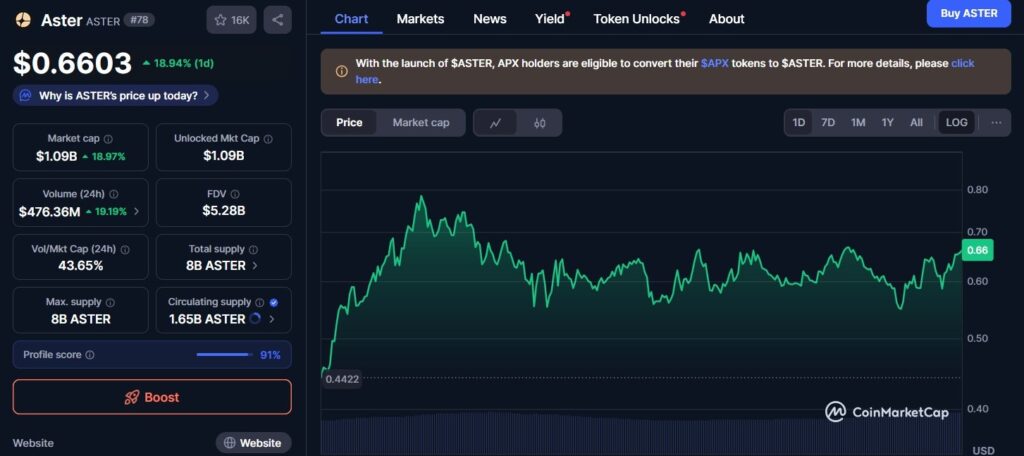Click the 0.66 current price marker
The image size is (1024, 456).
point(977,250)
